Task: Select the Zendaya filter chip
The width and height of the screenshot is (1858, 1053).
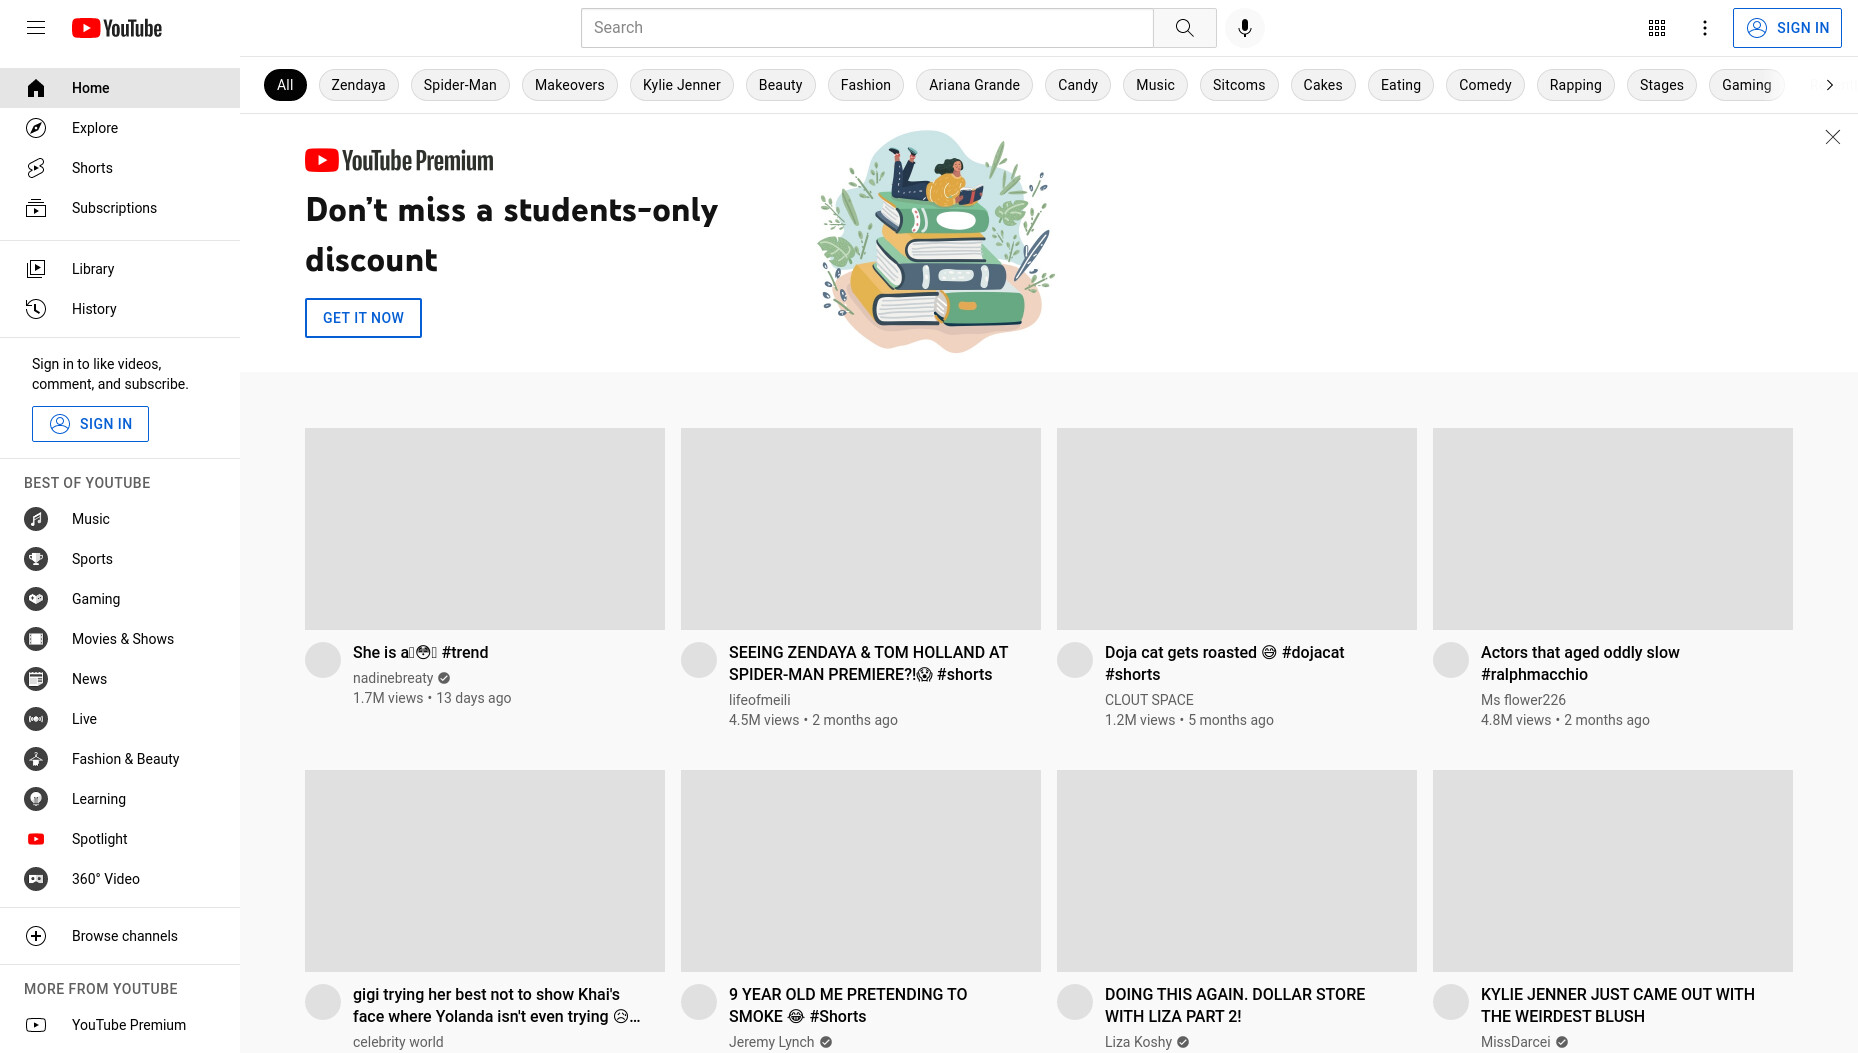Action: pyautogui.click(x=358, y=85)
